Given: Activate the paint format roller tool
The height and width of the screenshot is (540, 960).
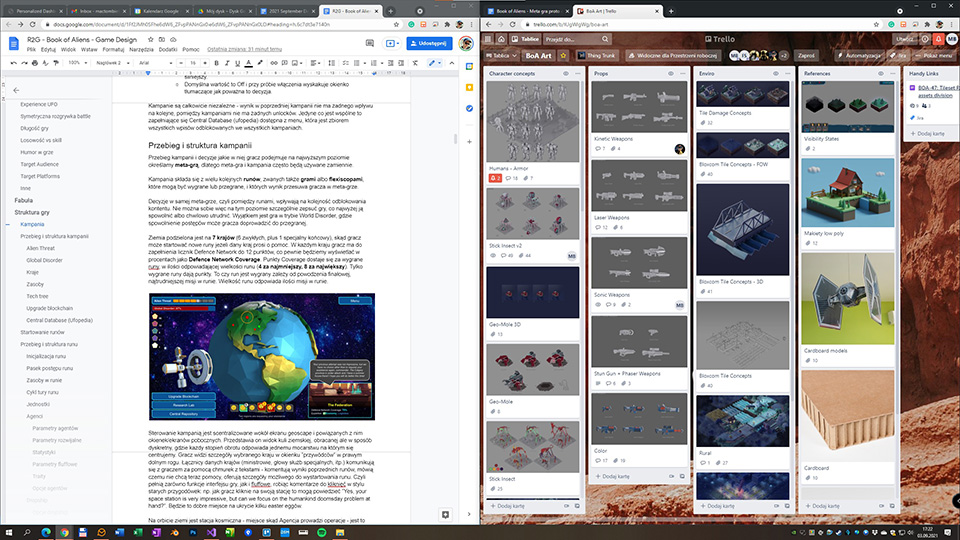Looking at the screenshot, I should 56,63.
